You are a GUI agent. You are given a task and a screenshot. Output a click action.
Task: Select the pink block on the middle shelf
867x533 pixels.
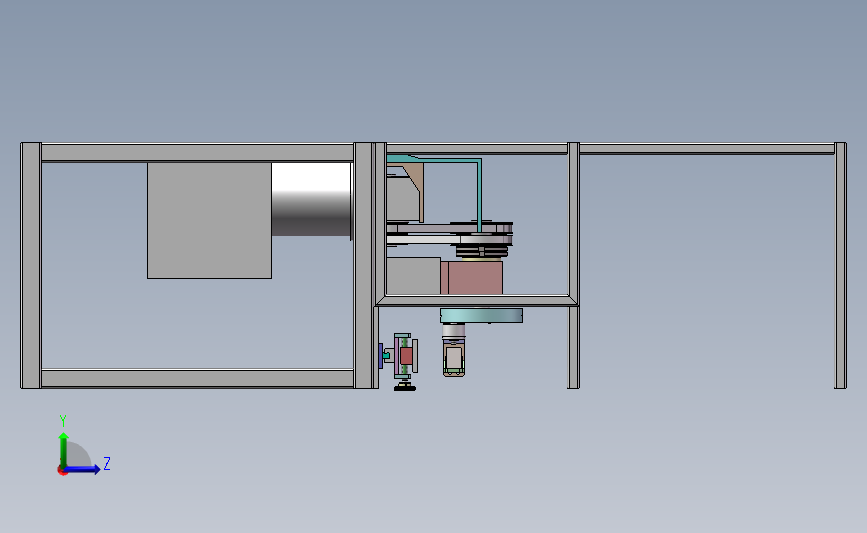tap(472, 278)
